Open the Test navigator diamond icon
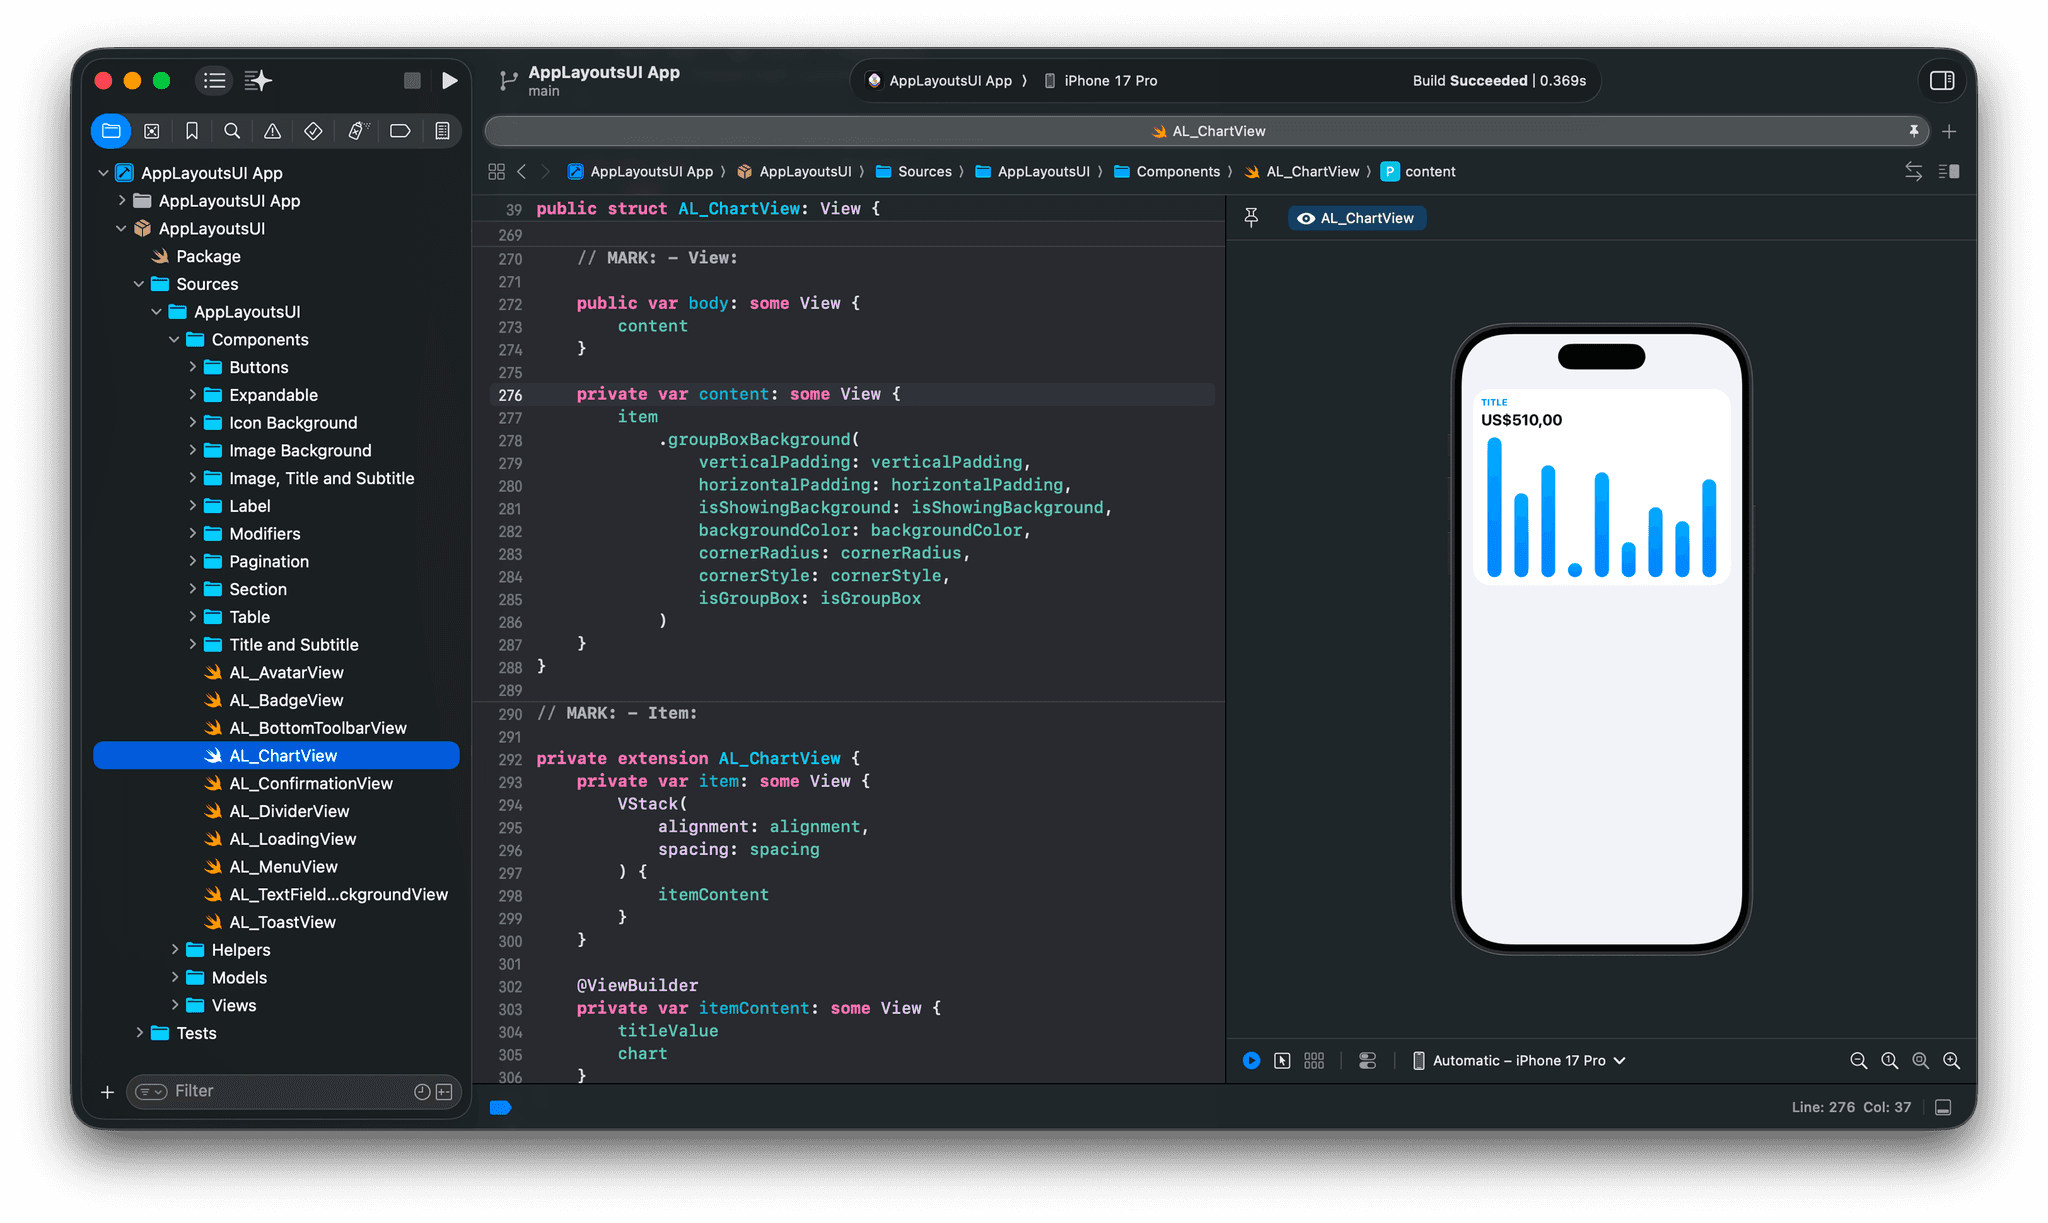2048x1223 pixels. coord(313,131)
